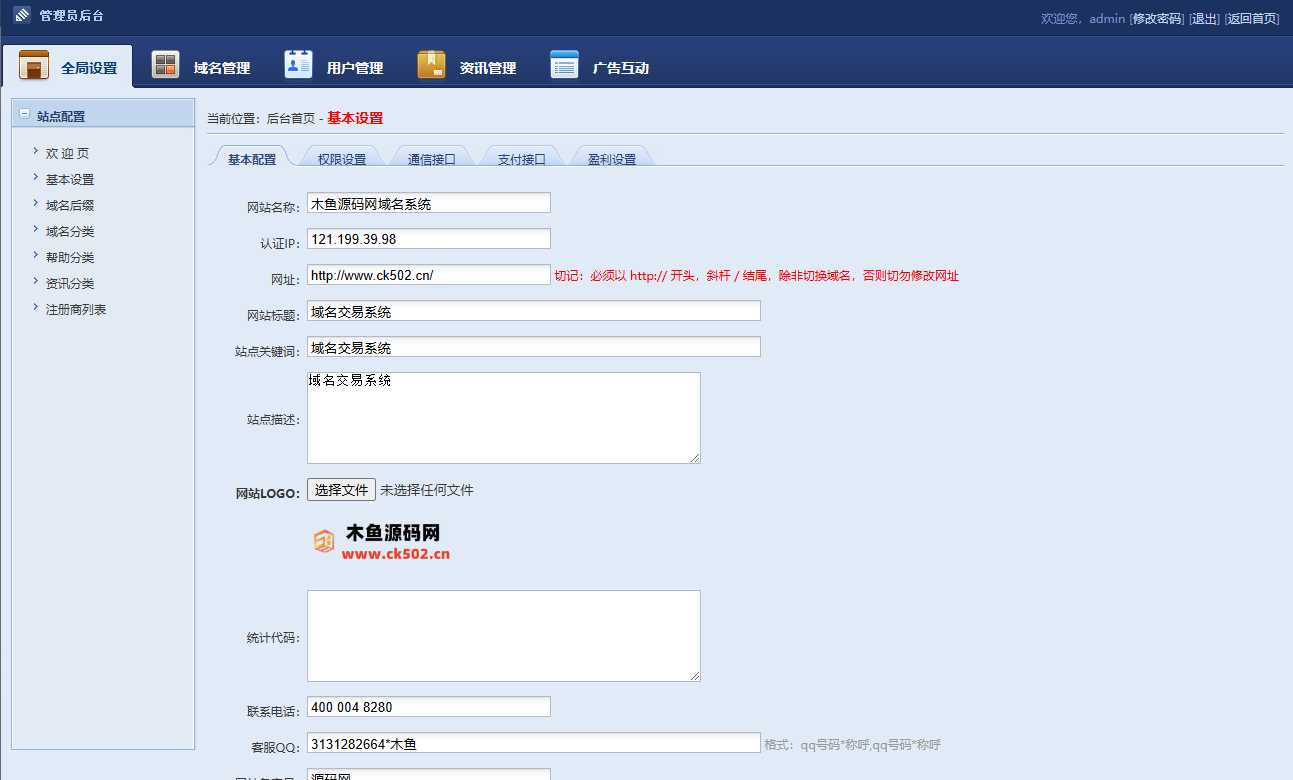Click the 站点描述 textarea resize handle
The image size is (1293, 780).
point(695,458)
